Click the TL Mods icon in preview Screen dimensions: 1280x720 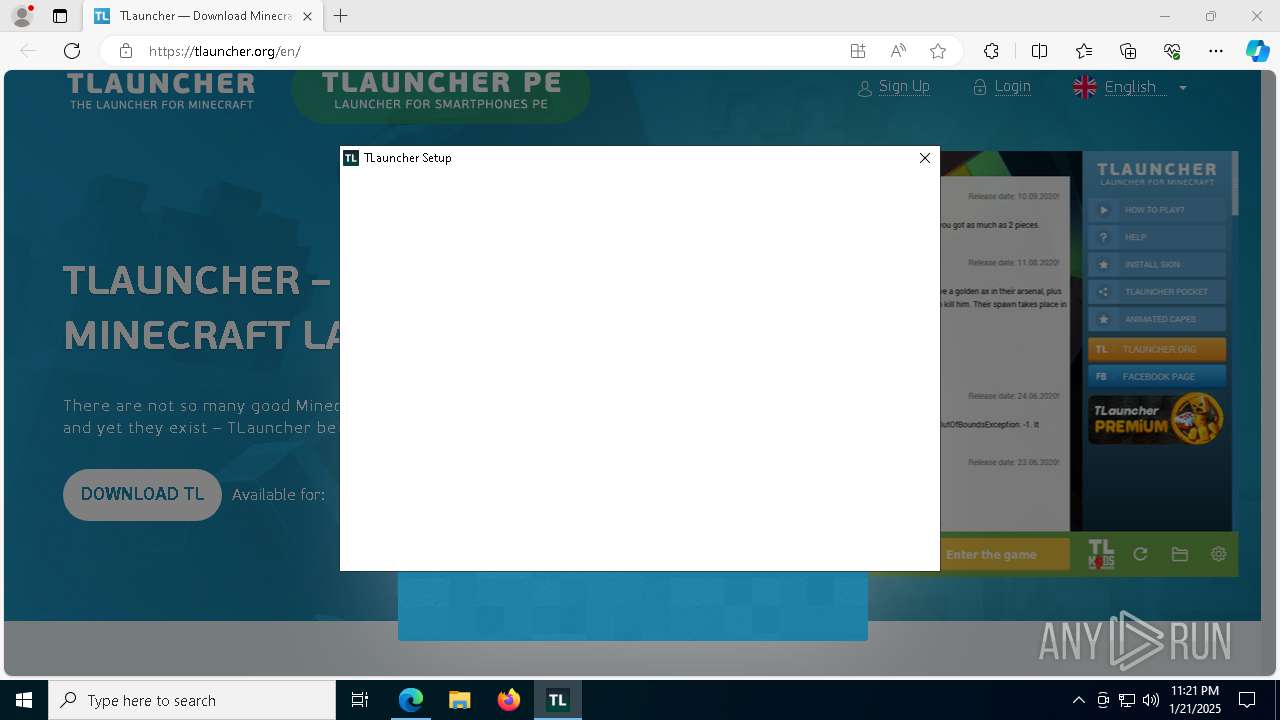coord(1101,555)
